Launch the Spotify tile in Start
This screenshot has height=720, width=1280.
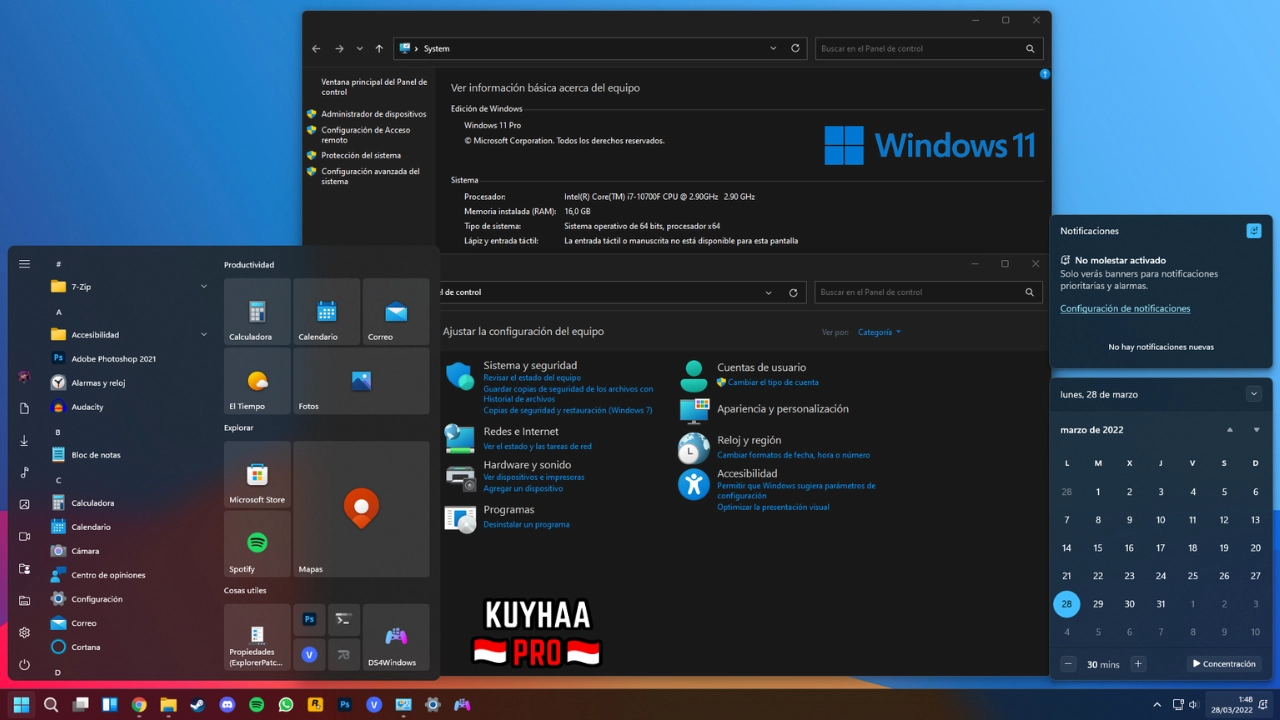click(x=257, y=544)
